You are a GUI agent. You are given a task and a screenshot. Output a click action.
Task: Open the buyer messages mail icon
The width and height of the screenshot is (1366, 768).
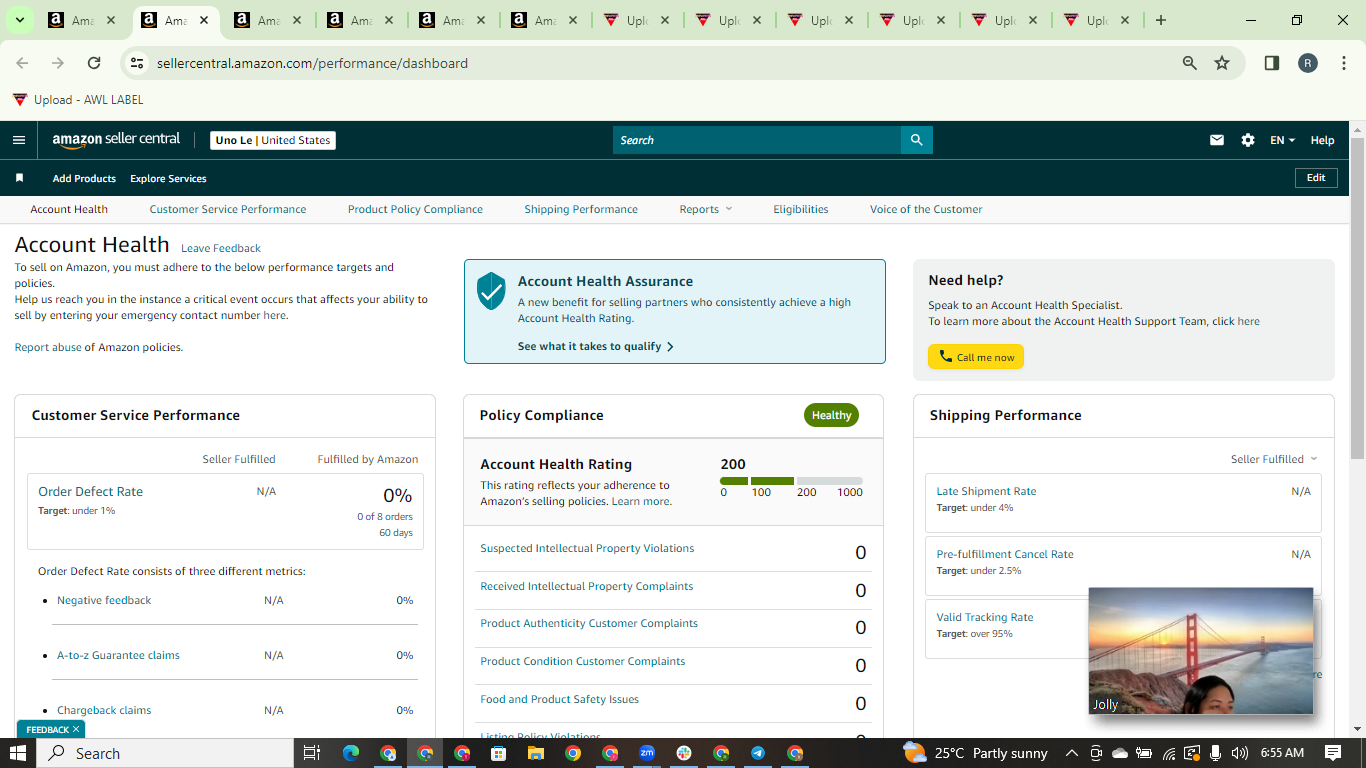1217,140
